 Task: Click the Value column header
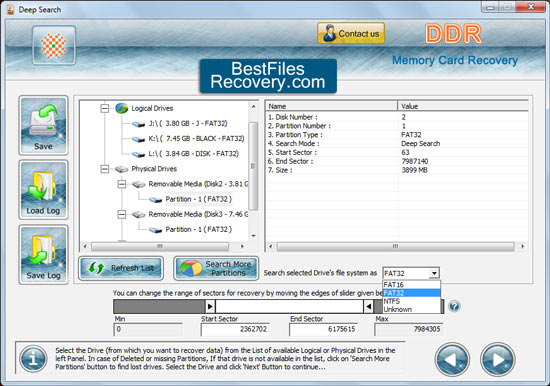(x=463, y=106)
